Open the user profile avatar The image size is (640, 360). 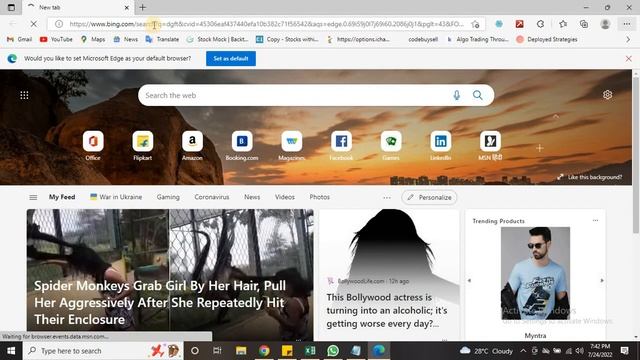pos(605,24)
